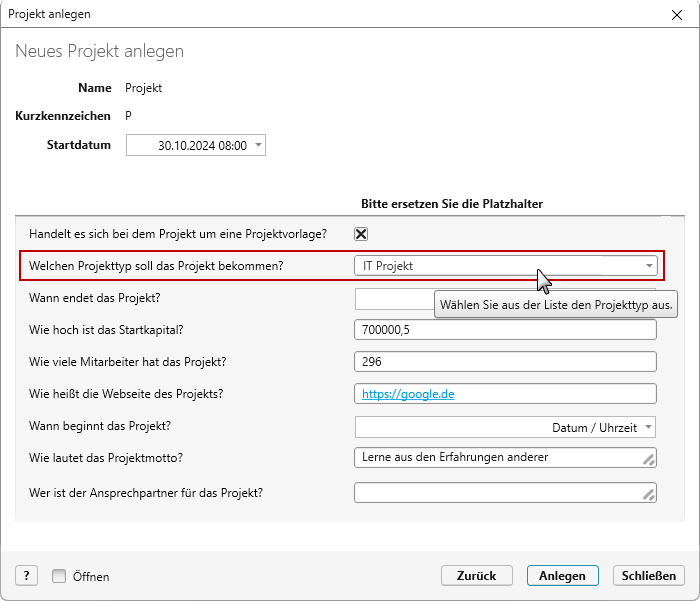Open the Datum / Uhrzeit dropdown
700x601 pixels.
tap(648, 427)
